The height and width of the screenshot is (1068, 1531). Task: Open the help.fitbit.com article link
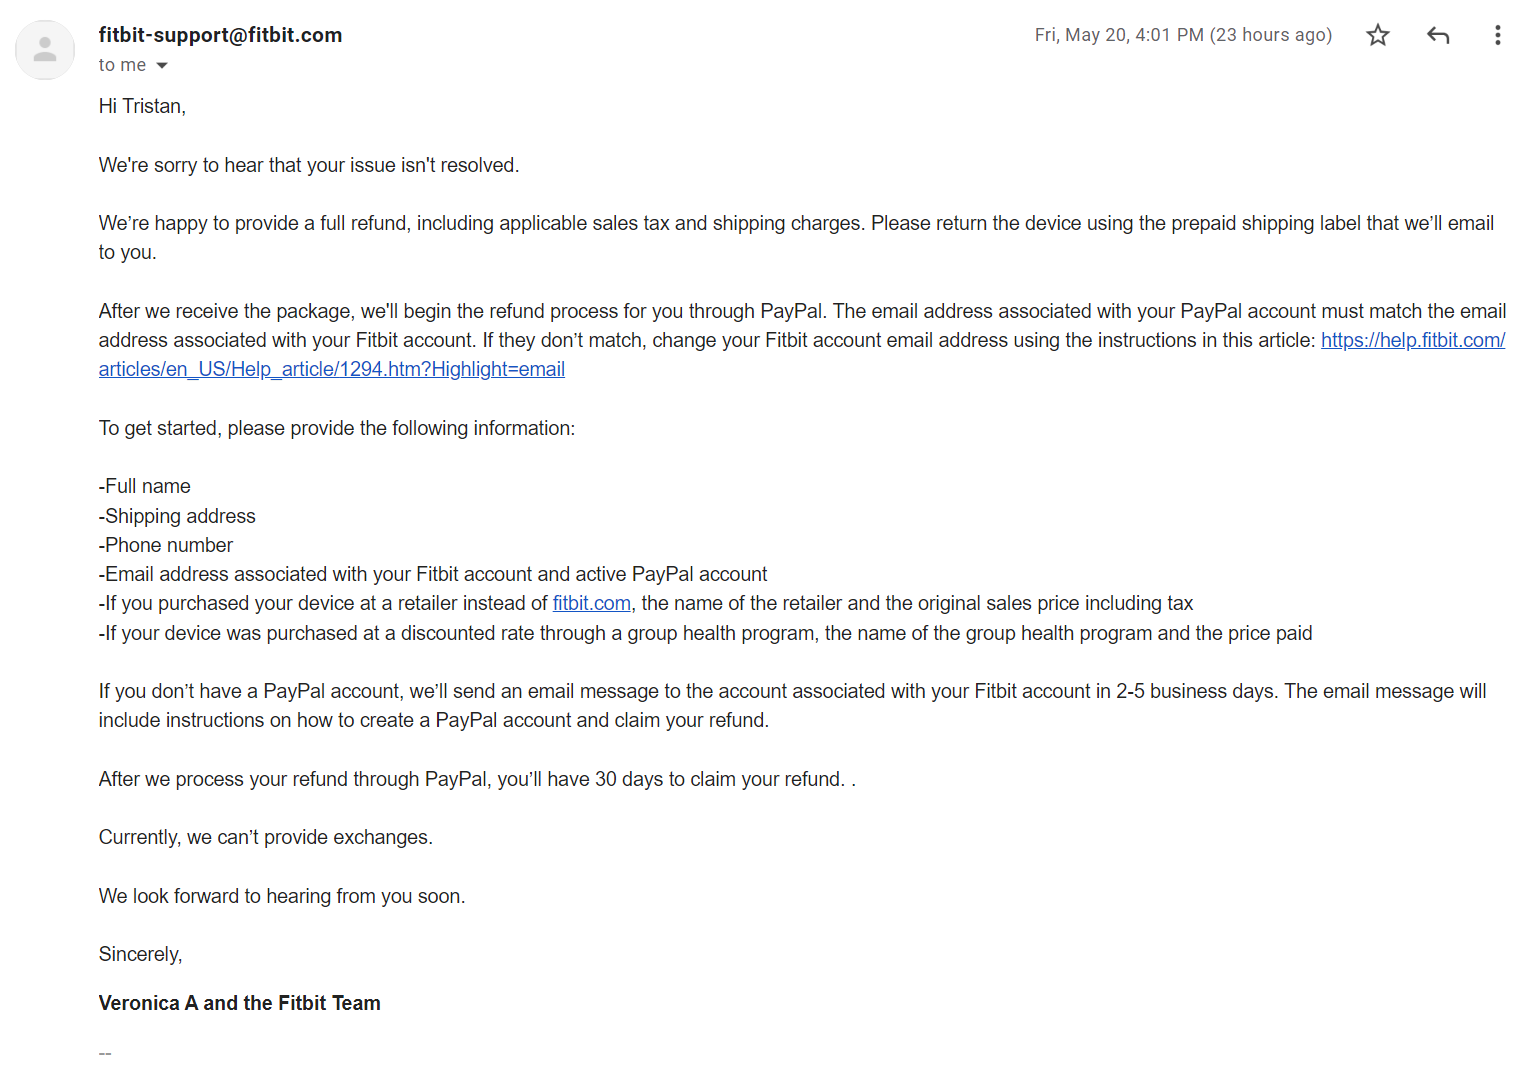[x=1412, y=340]
